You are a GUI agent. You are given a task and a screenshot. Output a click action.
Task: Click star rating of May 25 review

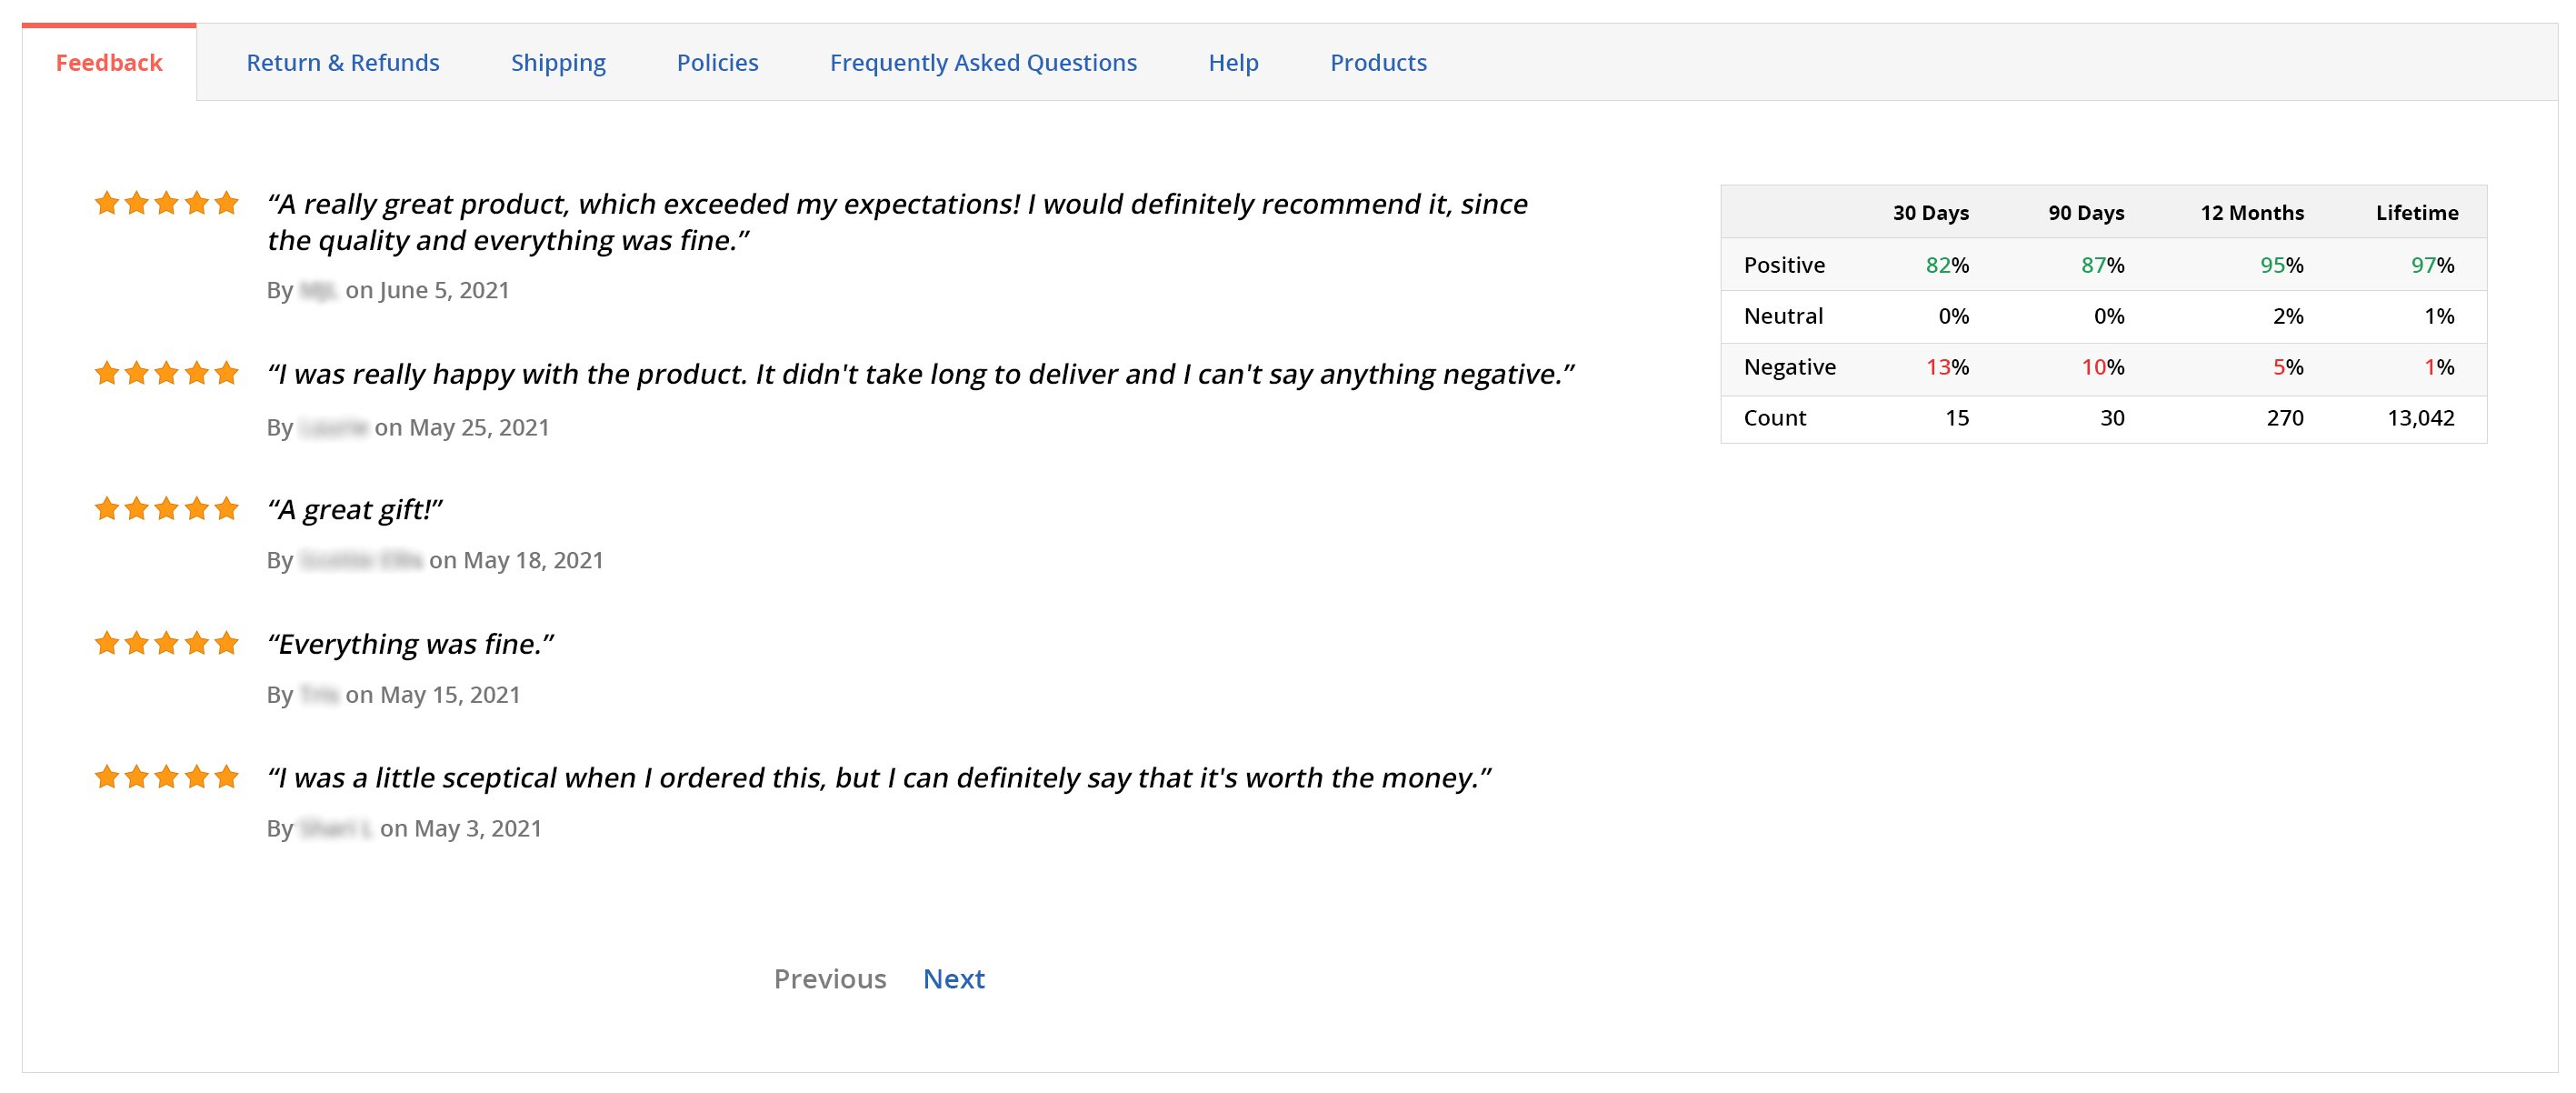167,374
